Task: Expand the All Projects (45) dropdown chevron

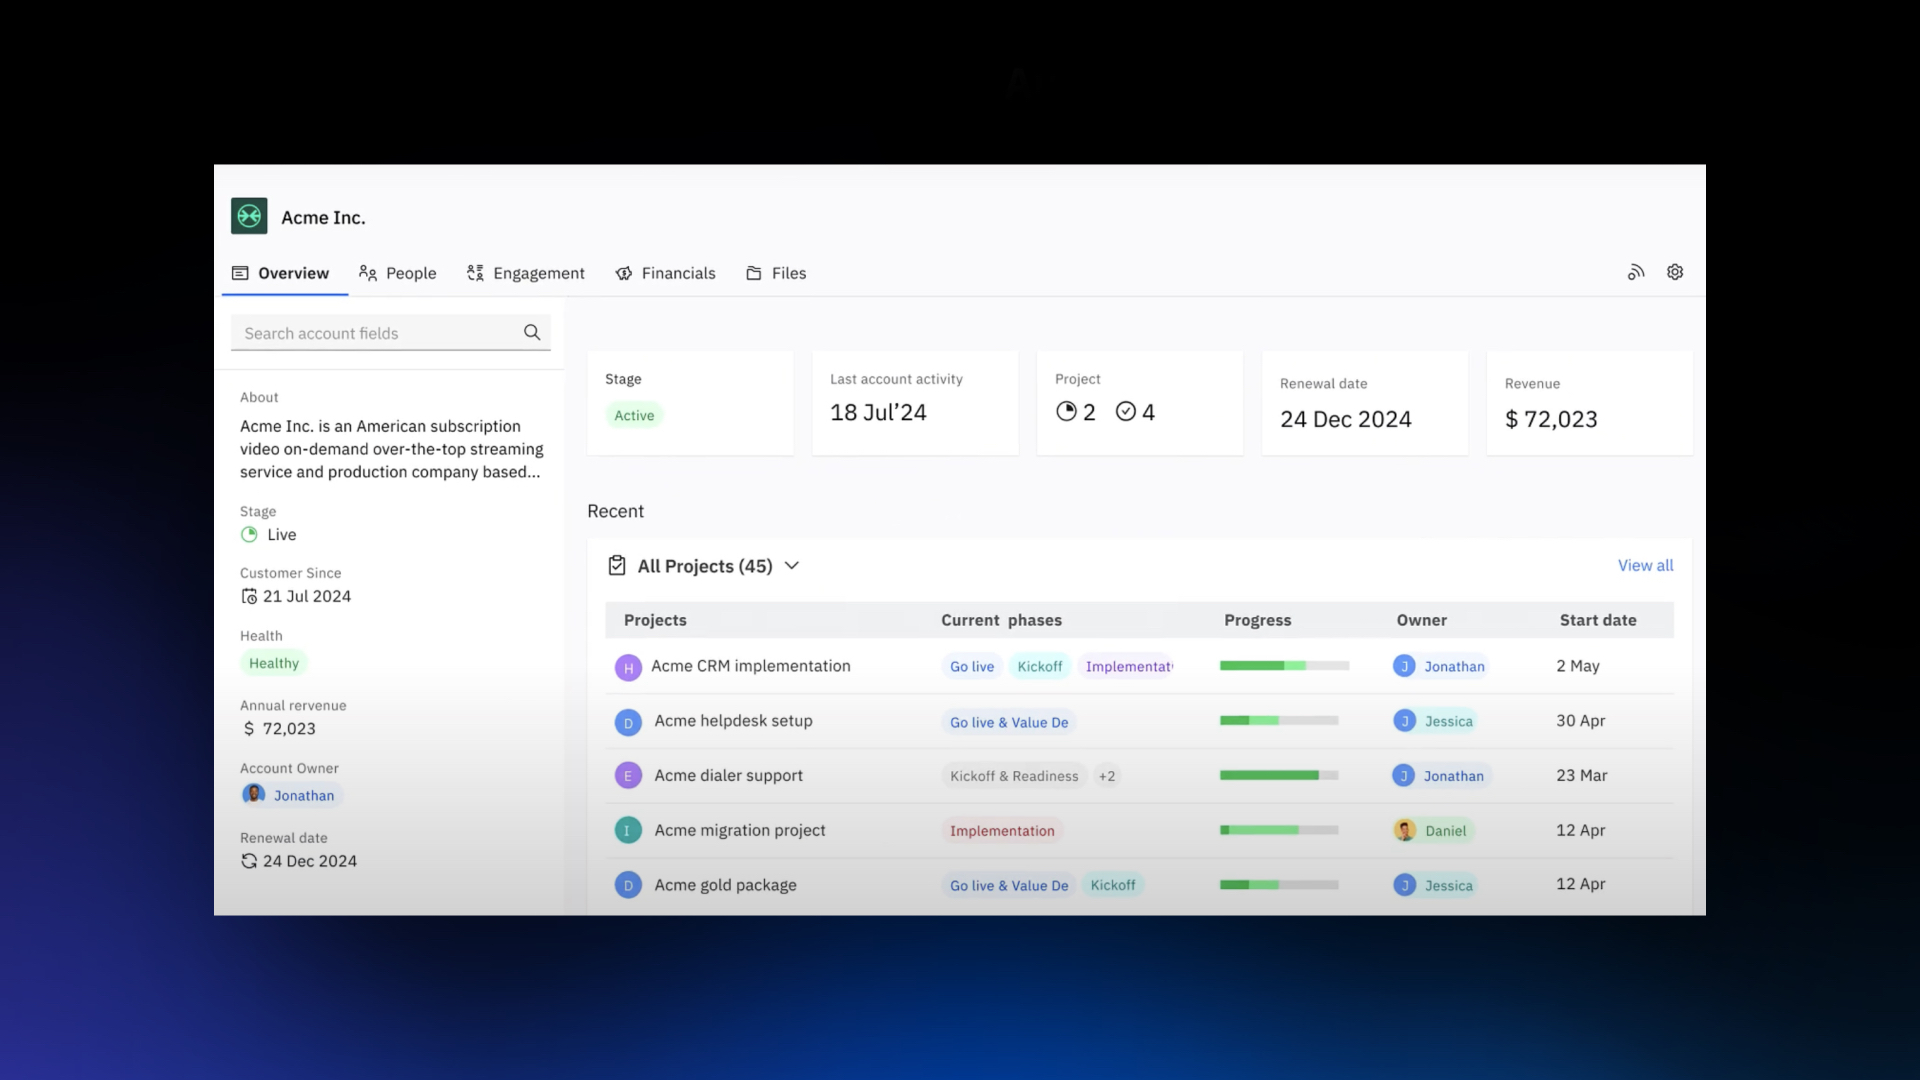Action: point(792,566)
